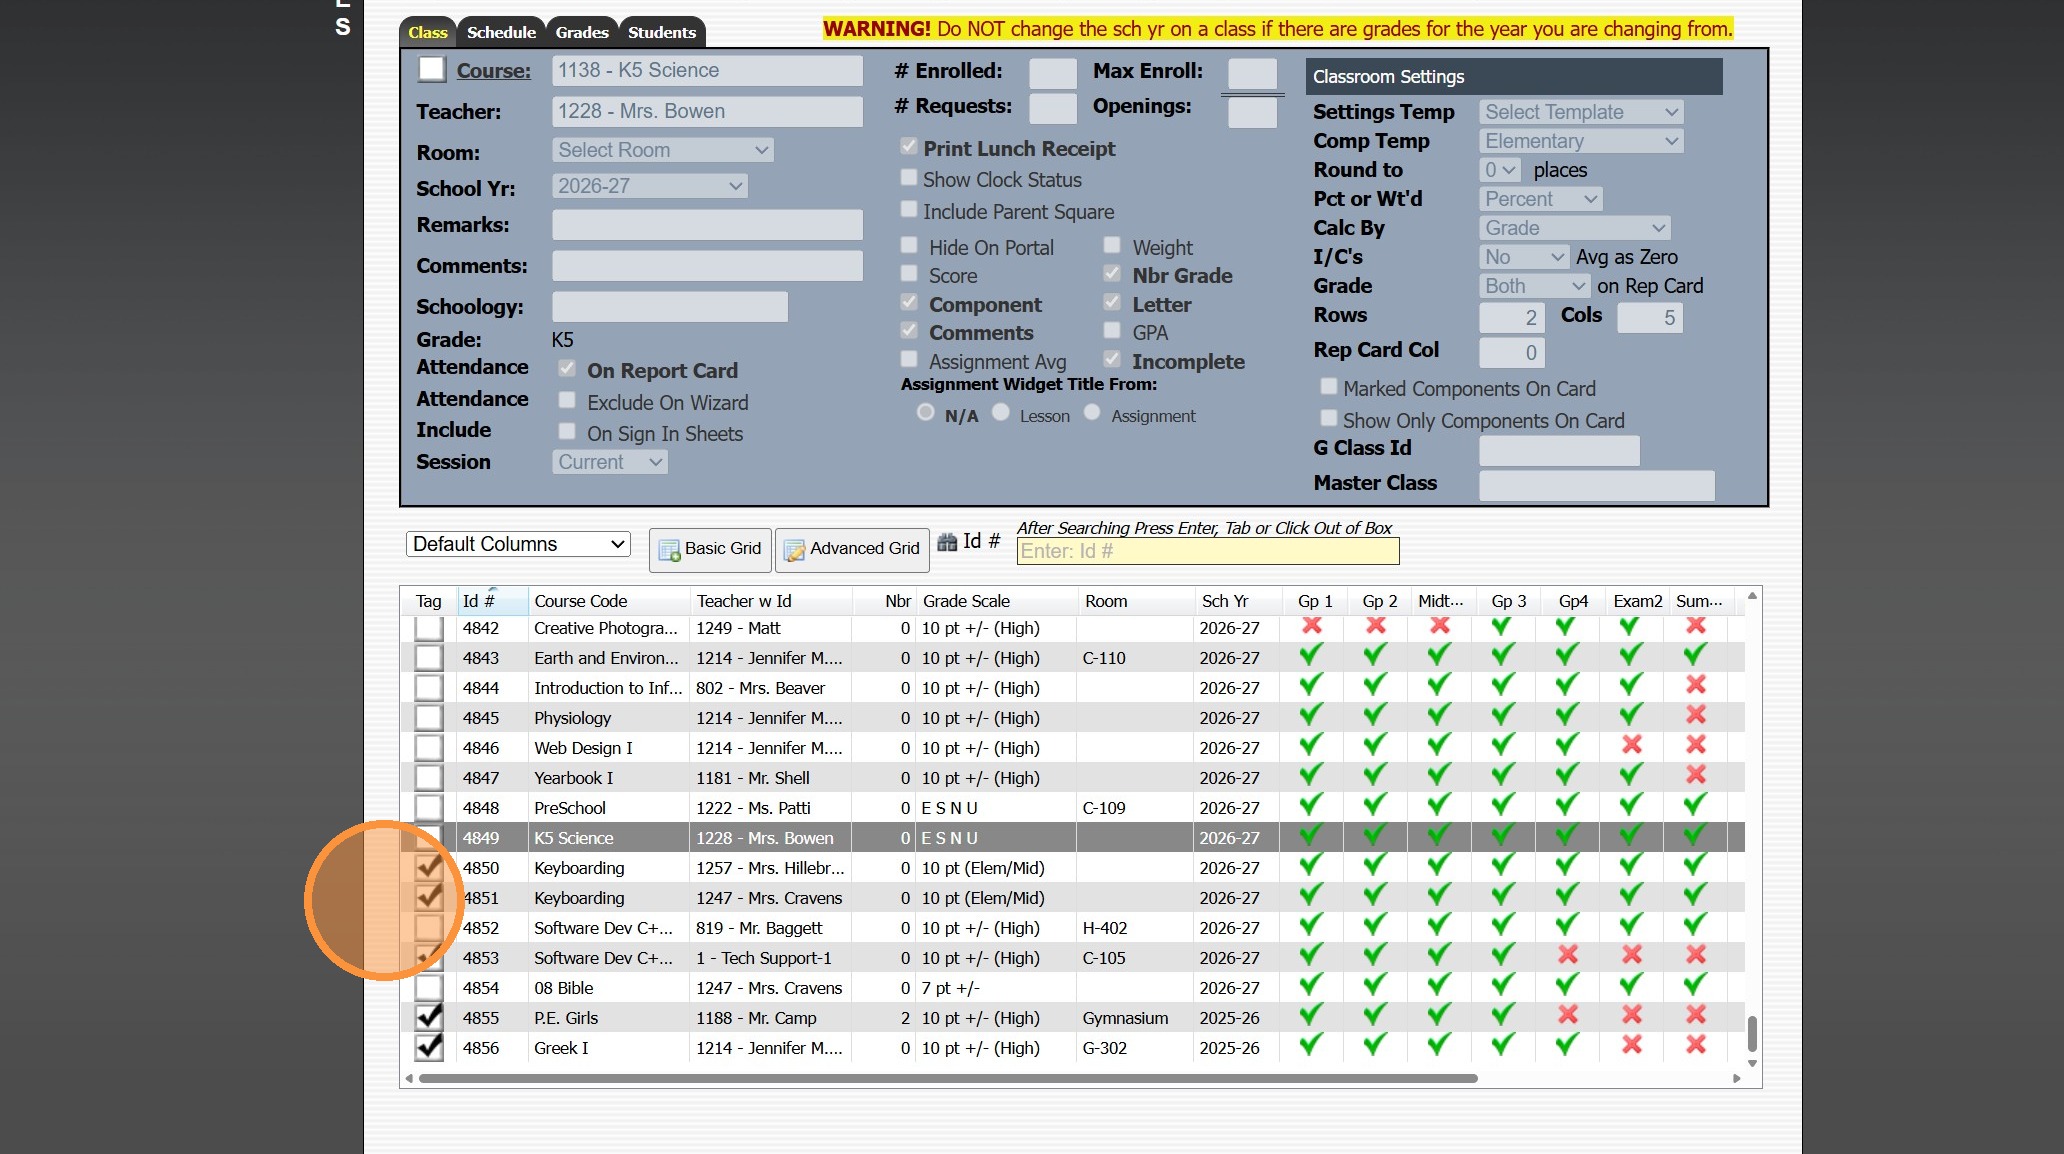2064x1154 pixels.
Task: Tag the 08 Bible row checkbox
Action: pyautogui.click(x=429, y=988)
